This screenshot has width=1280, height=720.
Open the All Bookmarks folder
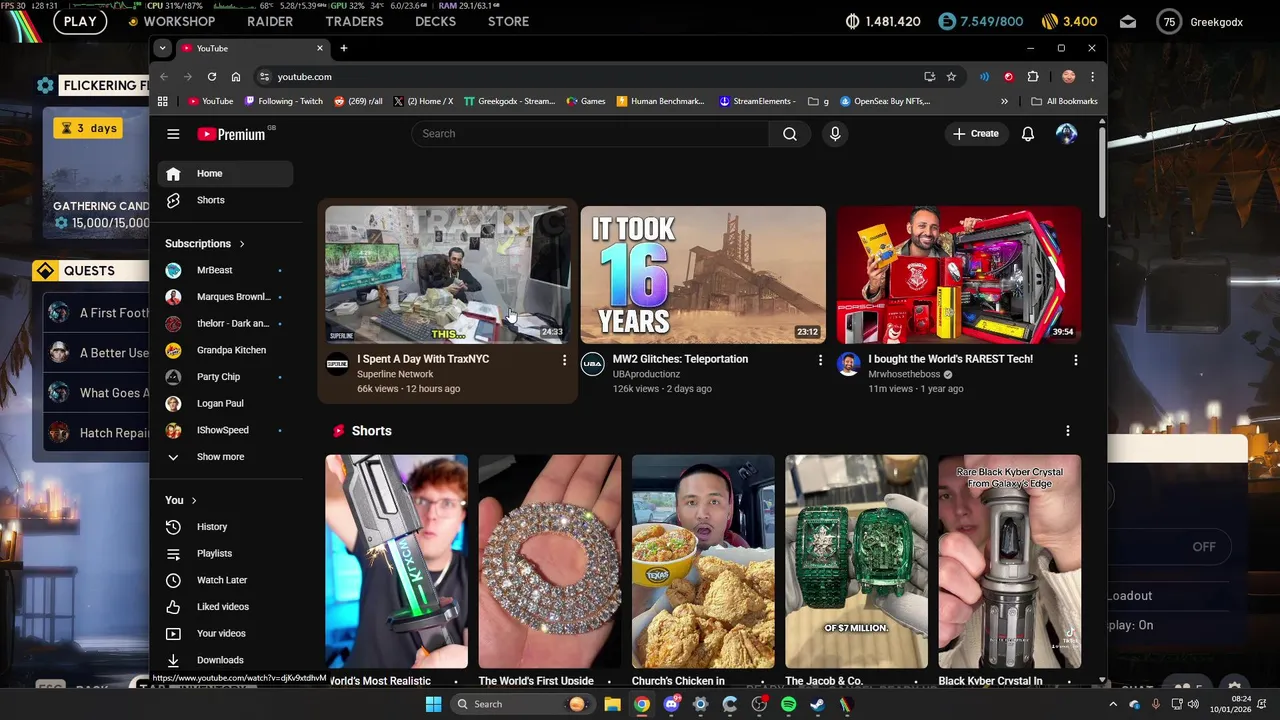point(1064,101)
